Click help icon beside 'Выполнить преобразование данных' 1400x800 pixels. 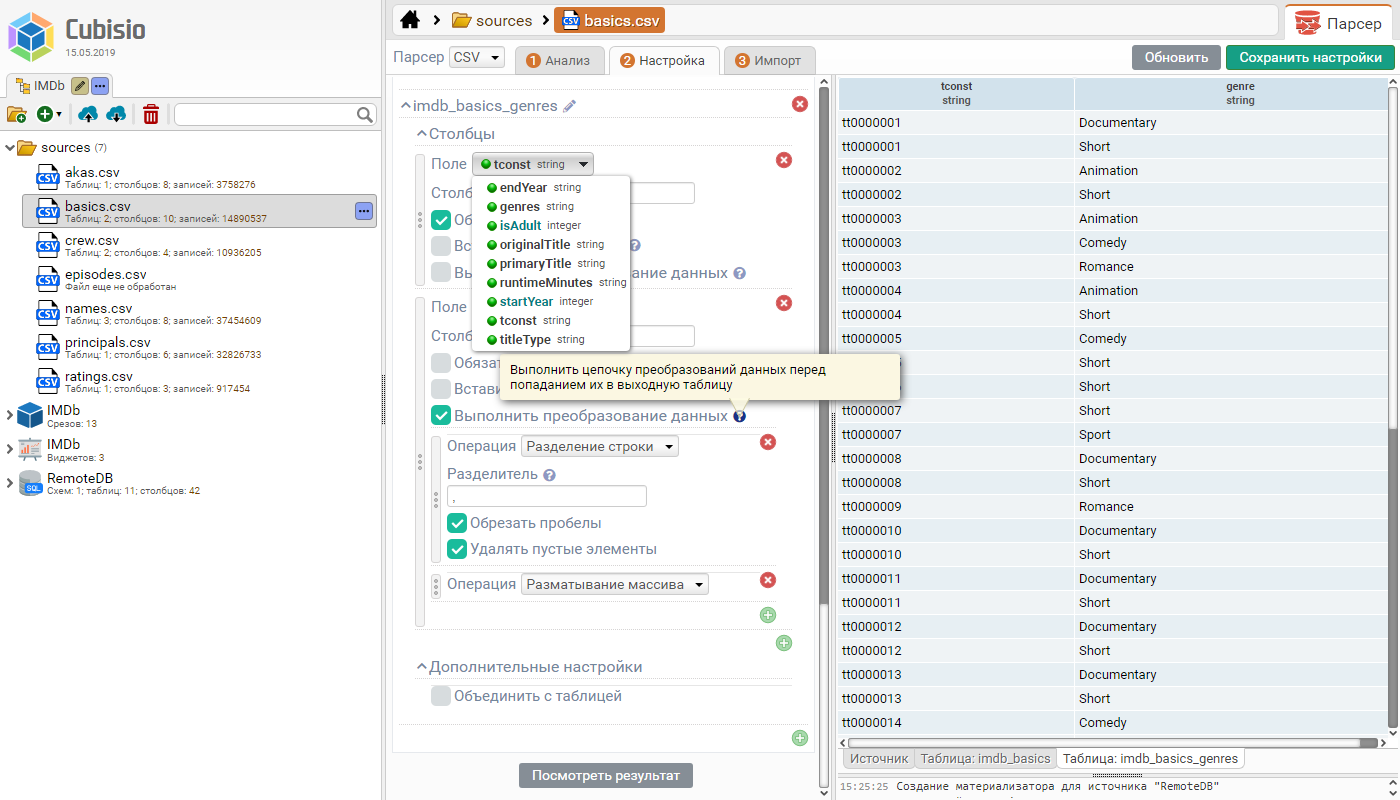pos(739,416)
